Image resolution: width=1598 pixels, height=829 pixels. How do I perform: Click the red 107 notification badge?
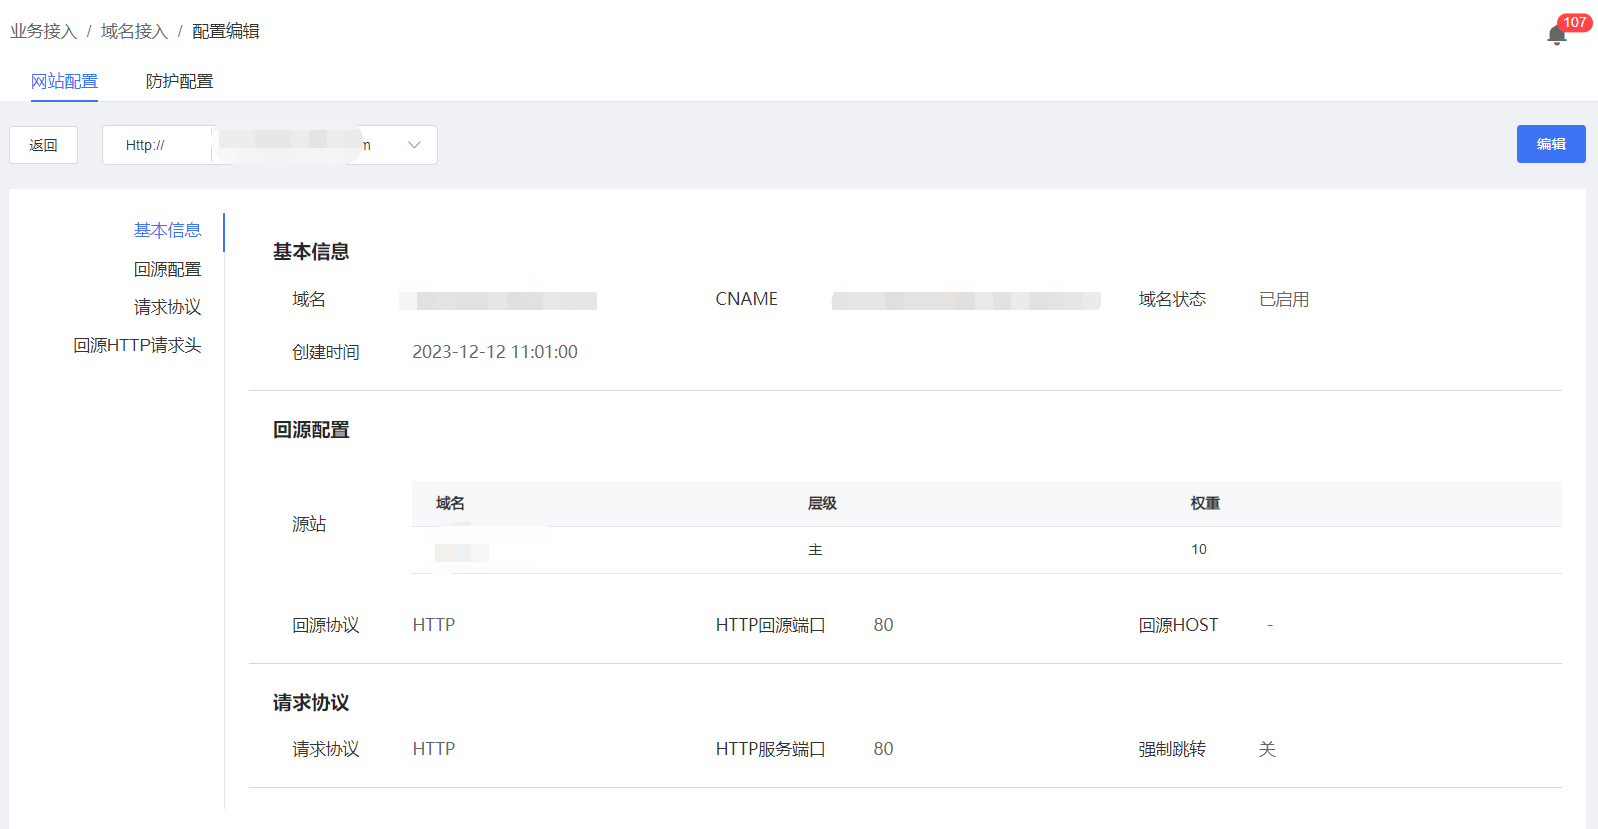click(1574, 22)
